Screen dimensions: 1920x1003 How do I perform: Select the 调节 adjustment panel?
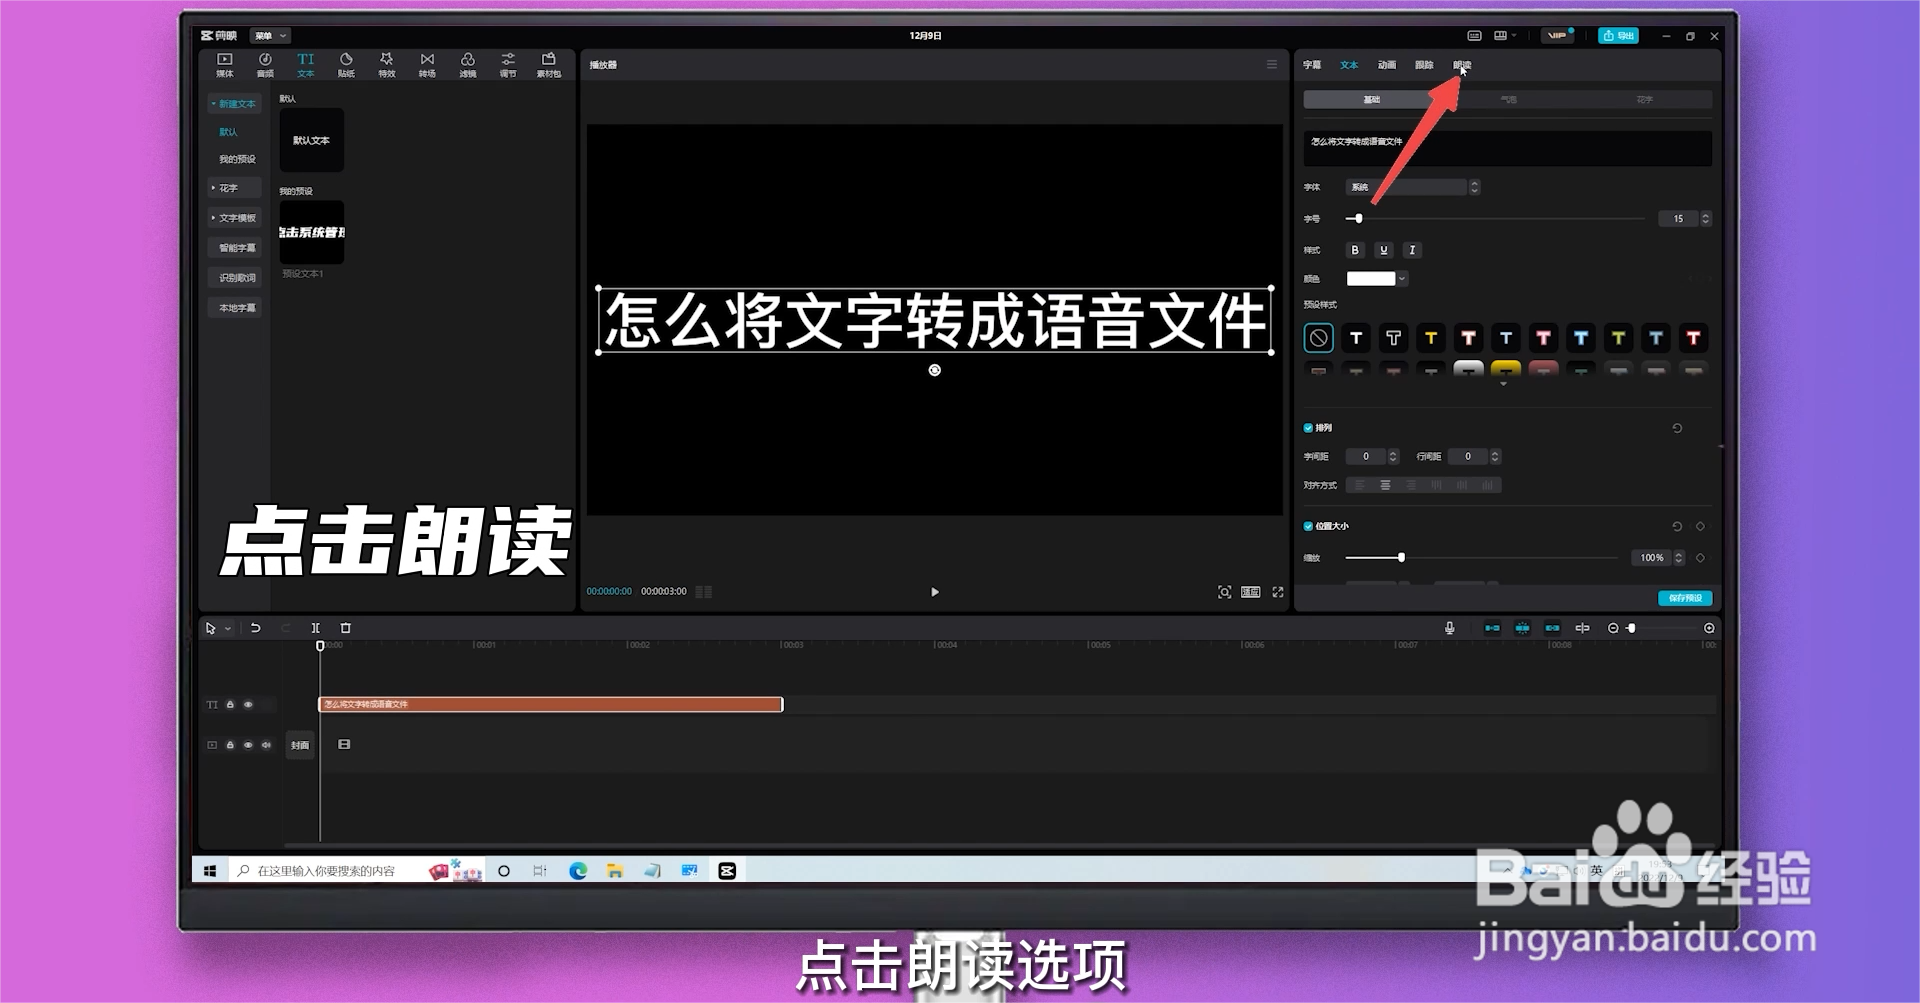point(507,64)
